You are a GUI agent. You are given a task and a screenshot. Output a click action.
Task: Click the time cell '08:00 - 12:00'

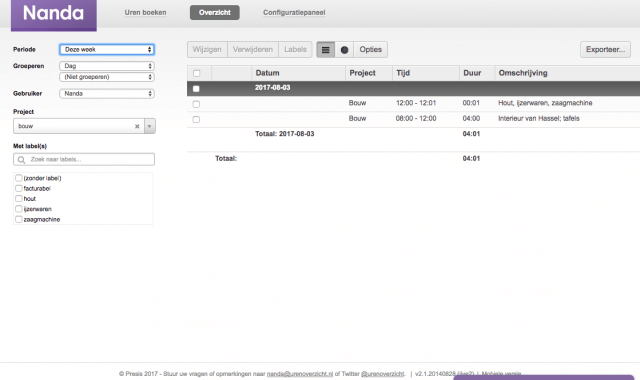tap(416, 118)
